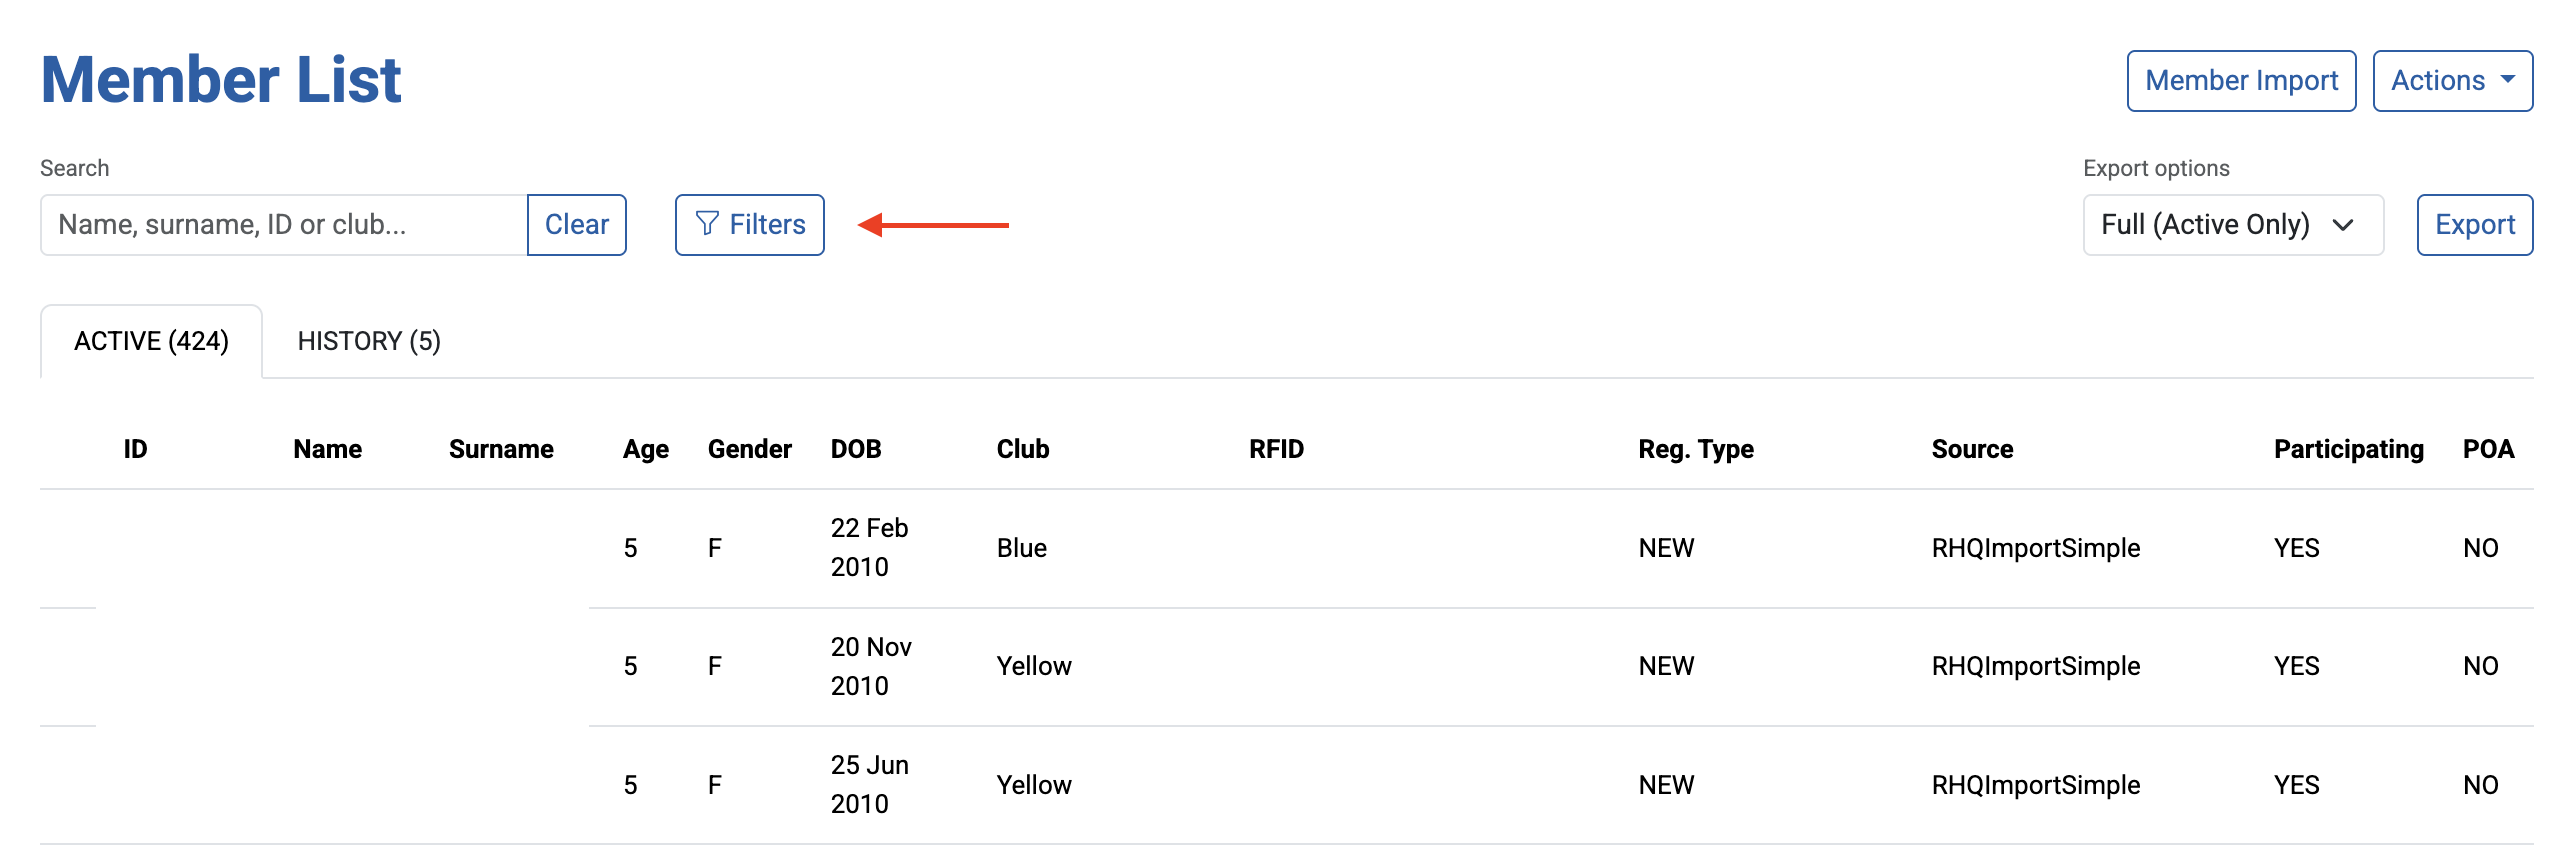Click the Participating column header

coord(2348,449)
